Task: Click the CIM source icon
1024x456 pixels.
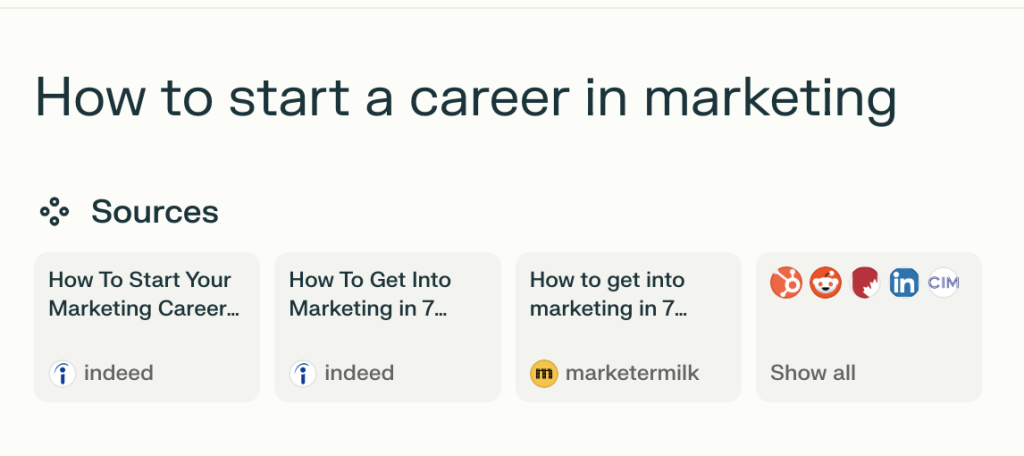Action: (x=943, y=283)
